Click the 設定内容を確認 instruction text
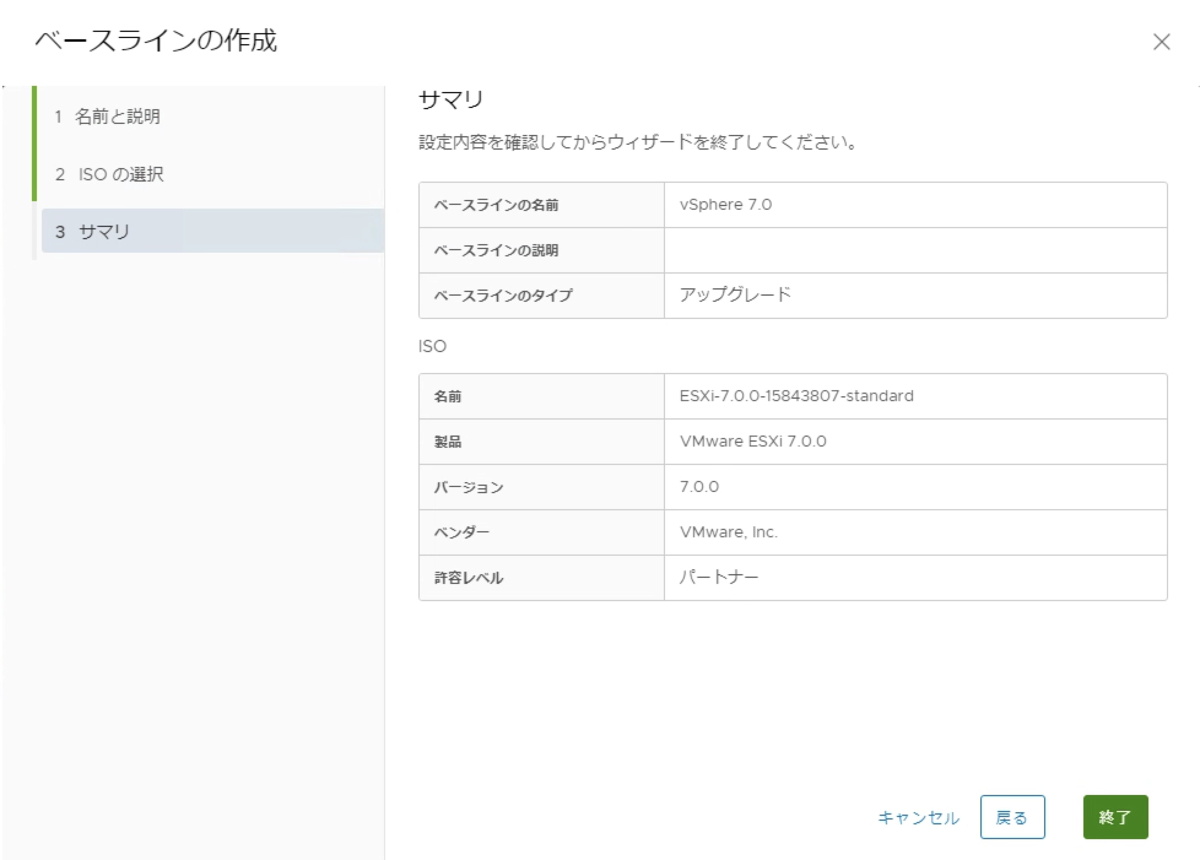The image size is (1200, 860). tap(638, 143)
